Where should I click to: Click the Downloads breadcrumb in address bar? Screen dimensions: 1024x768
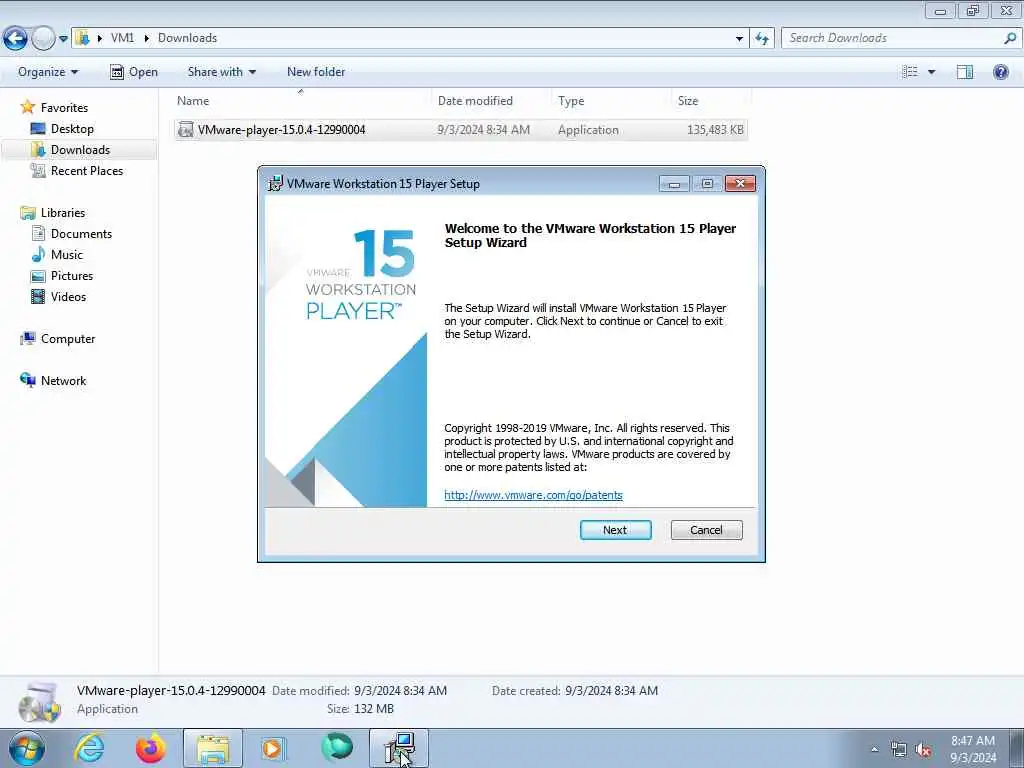[187, 38]
